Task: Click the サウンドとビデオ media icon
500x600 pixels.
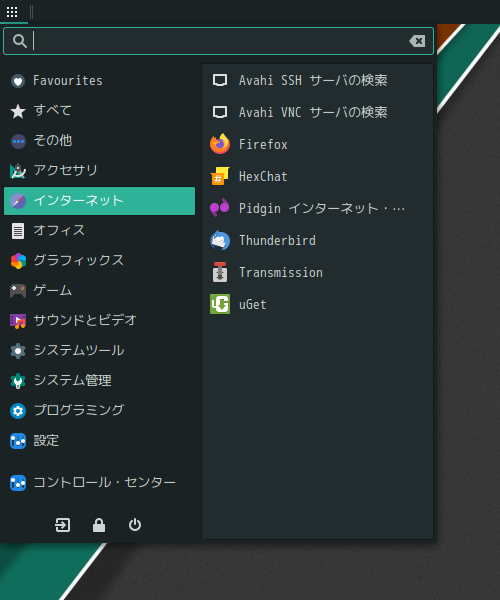Action: tap(18, 321)
